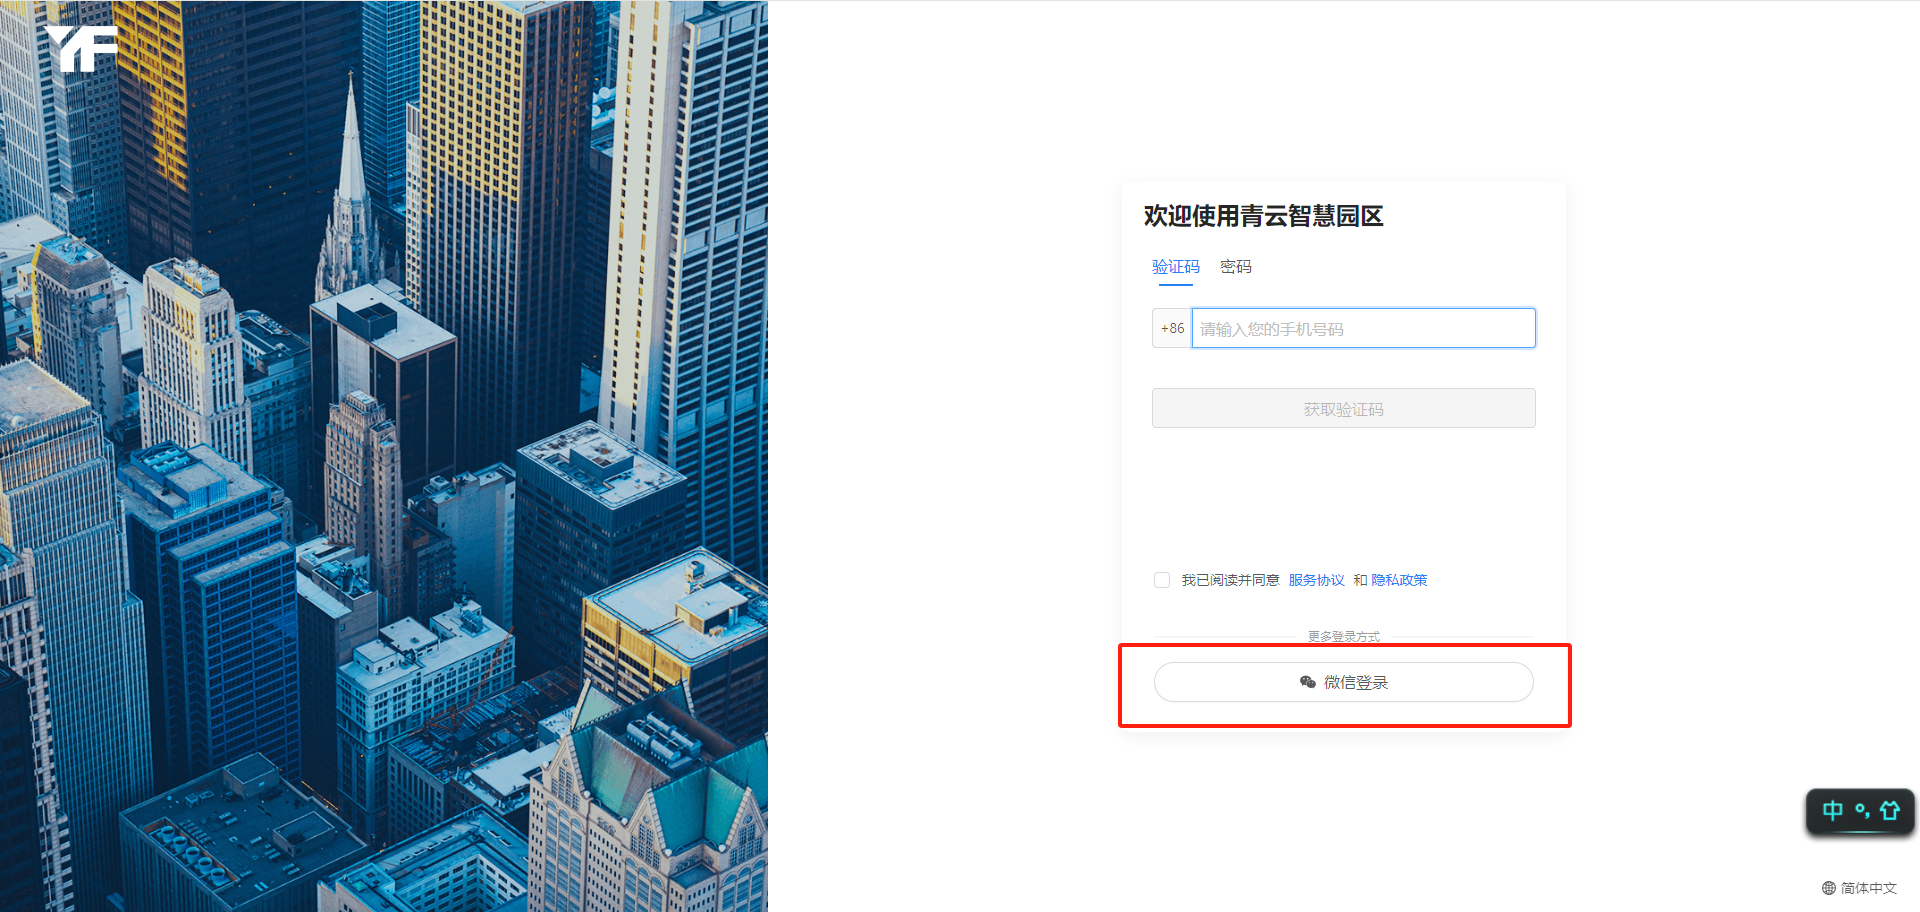The width and height of the screenshot is (1920, 912).
Task: Click the 更多登录方式 divider text
Action: 1343,636
